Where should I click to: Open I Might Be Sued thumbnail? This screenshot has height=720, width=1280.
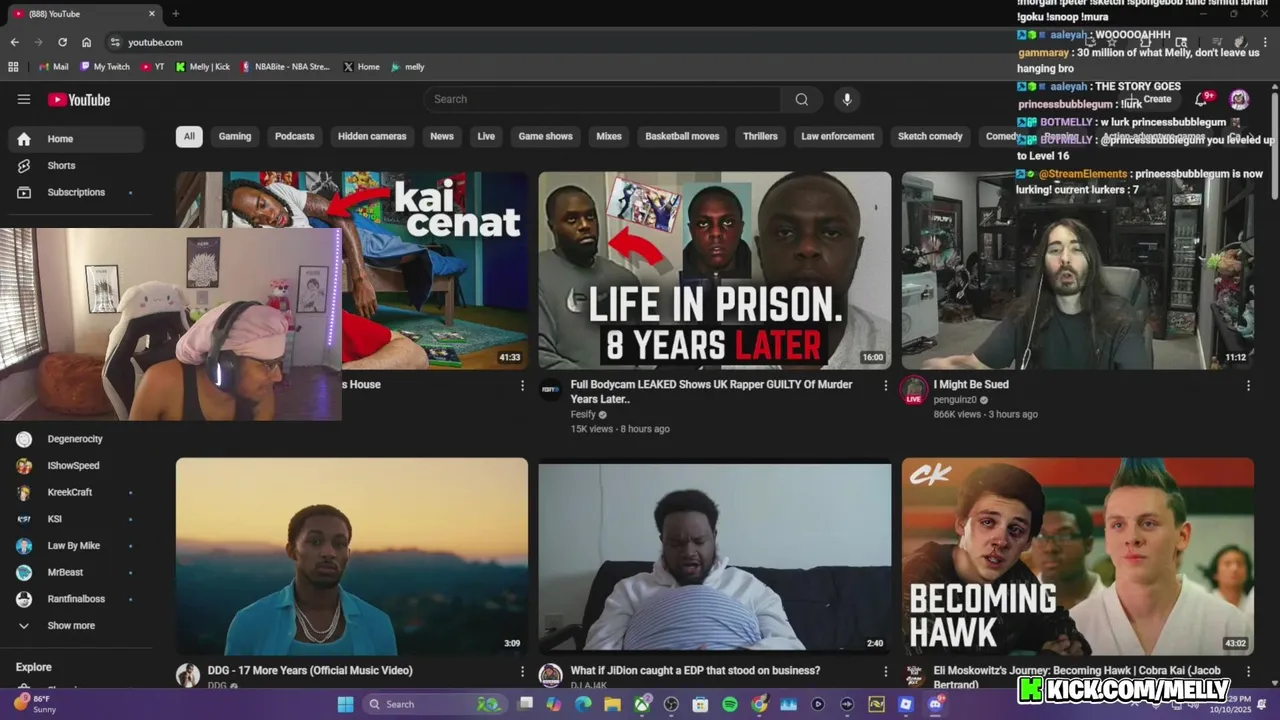tap(1077, 270)
